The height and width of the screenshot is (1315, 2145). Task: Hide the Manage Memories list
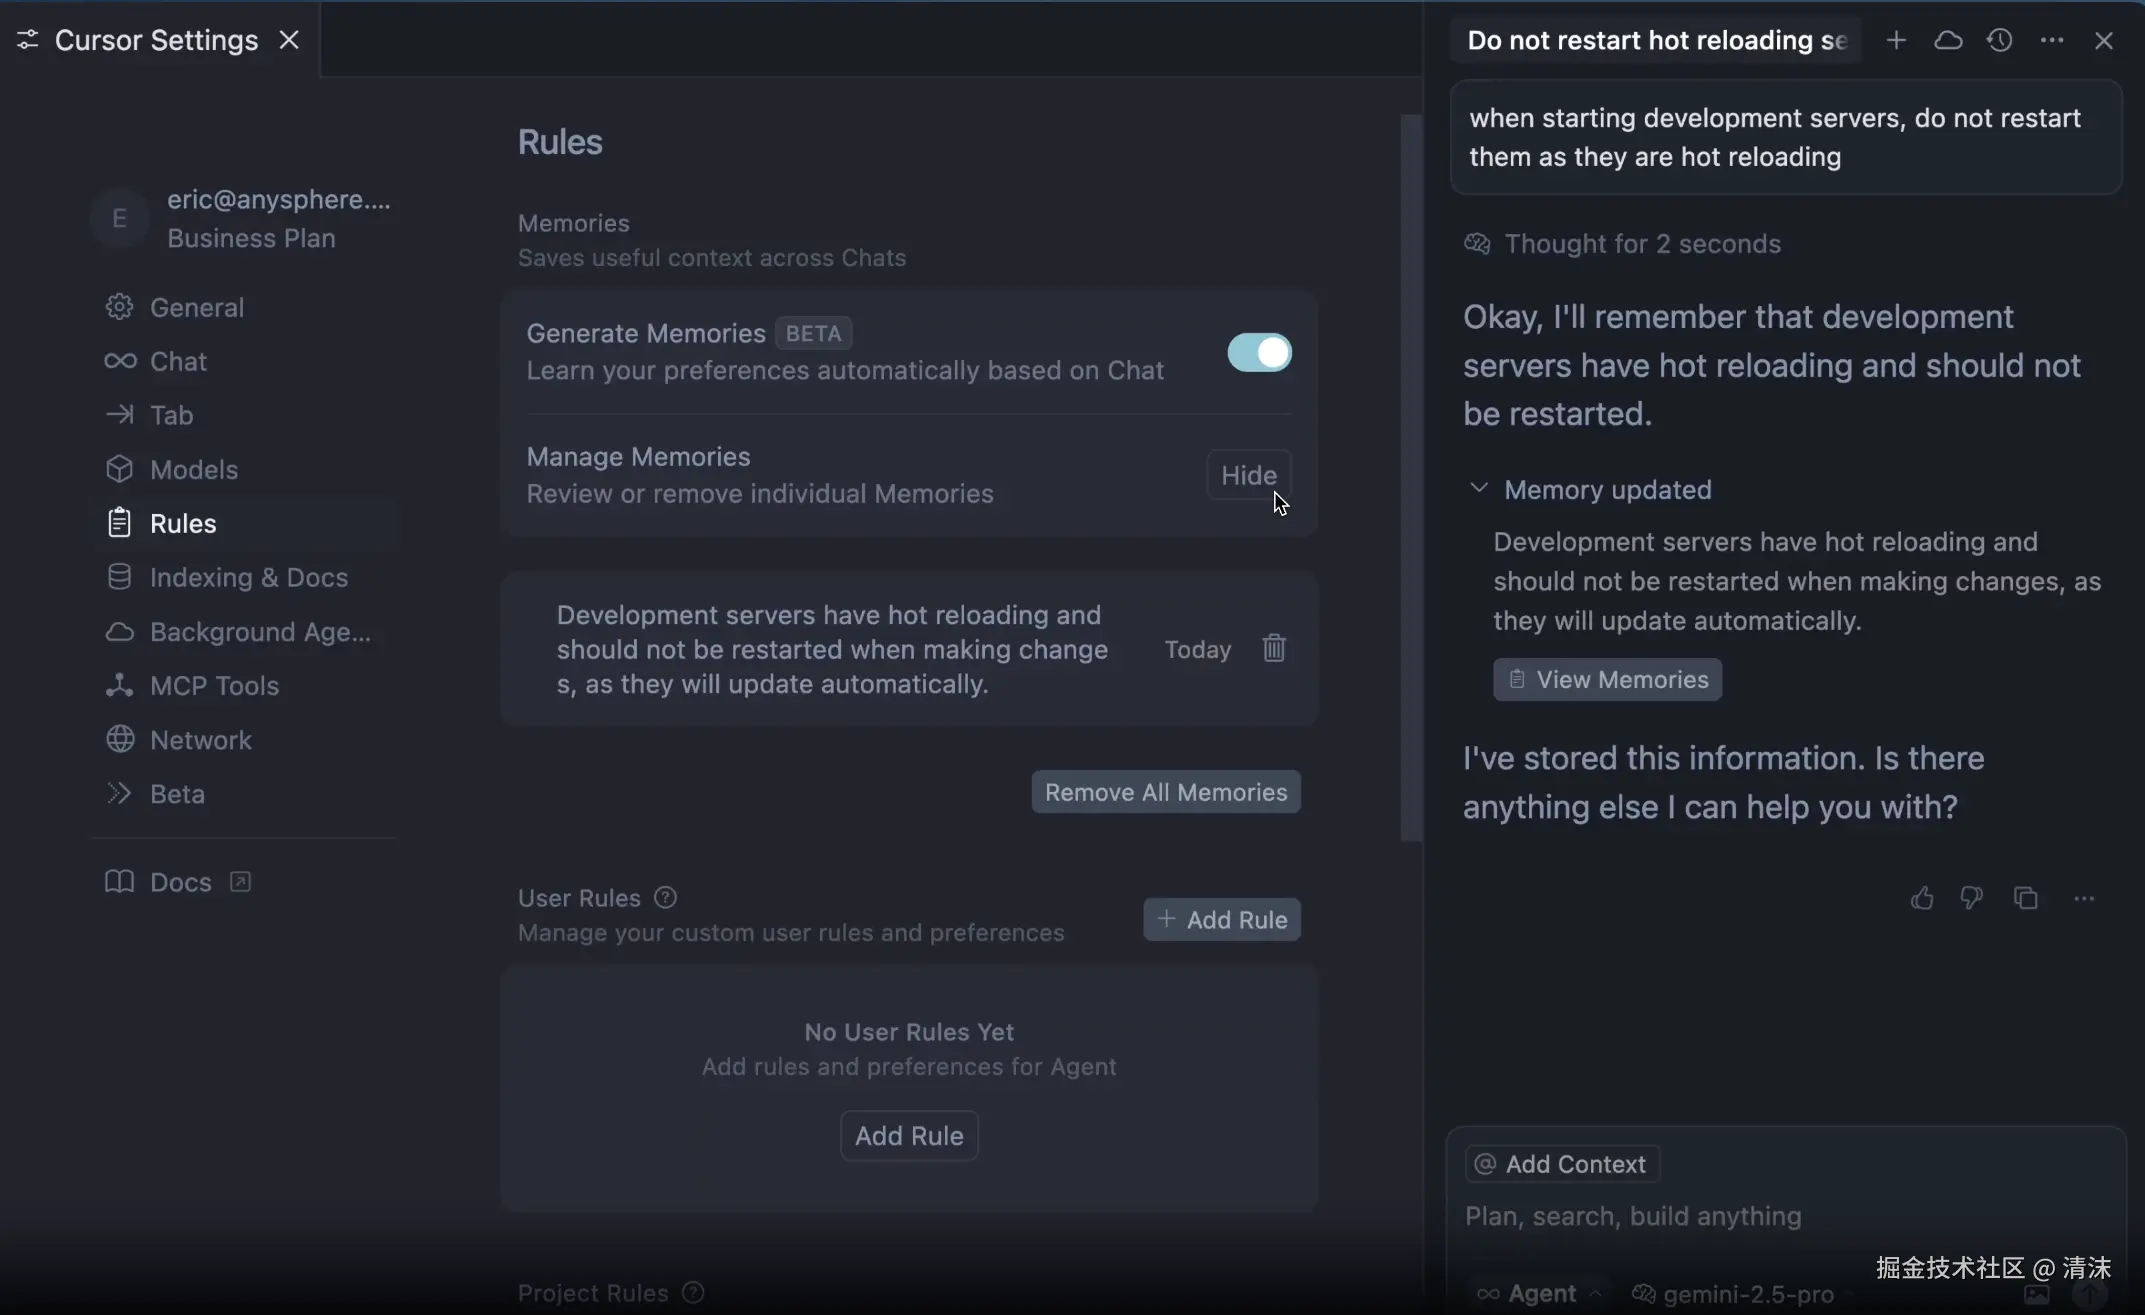[1248, 475]
